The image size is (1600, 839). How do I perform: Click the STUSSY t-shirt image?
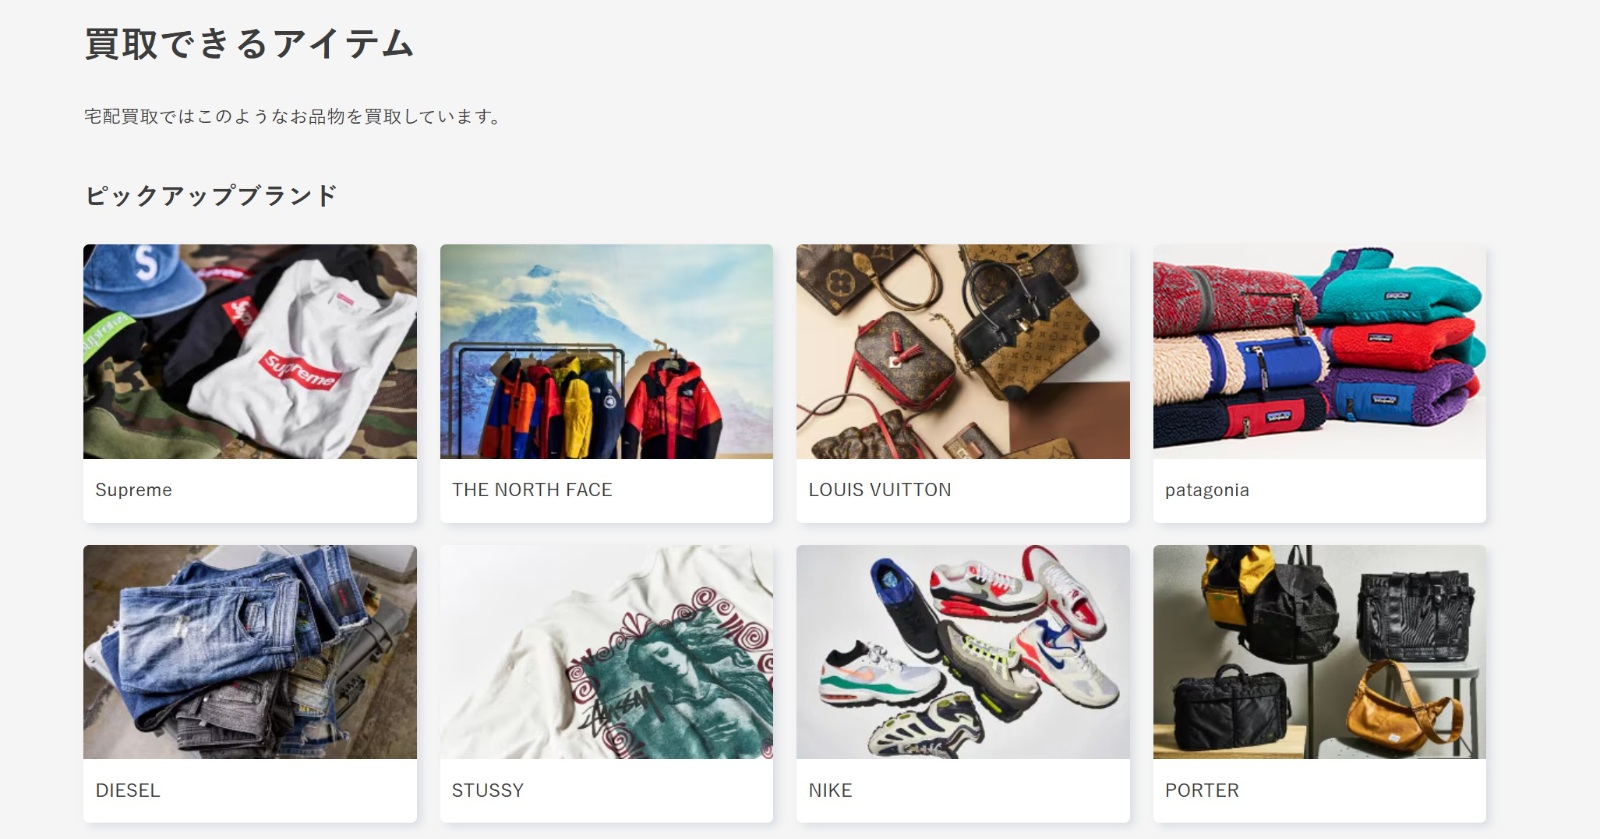click(606, 652)
